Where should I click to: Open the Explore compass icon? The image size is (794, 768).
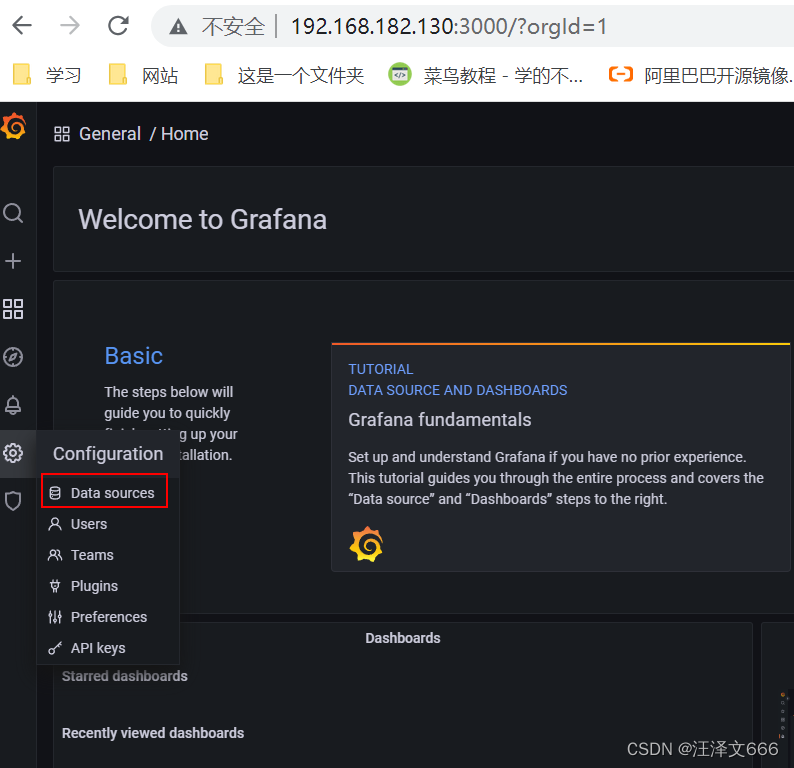pos(13,357)
